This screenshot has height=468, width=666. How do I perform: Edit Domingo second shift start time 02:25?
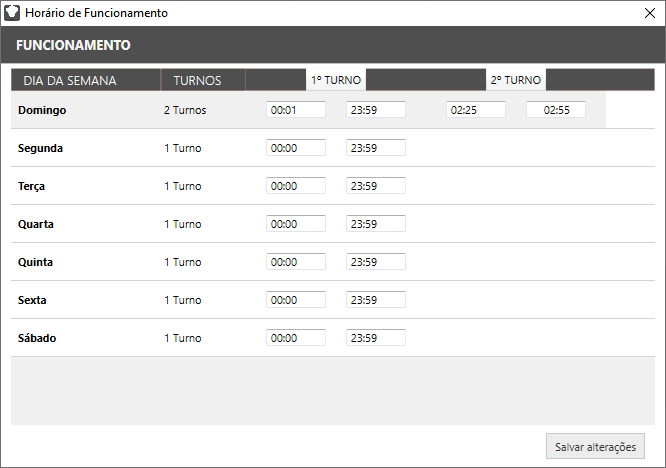point(476,110)
